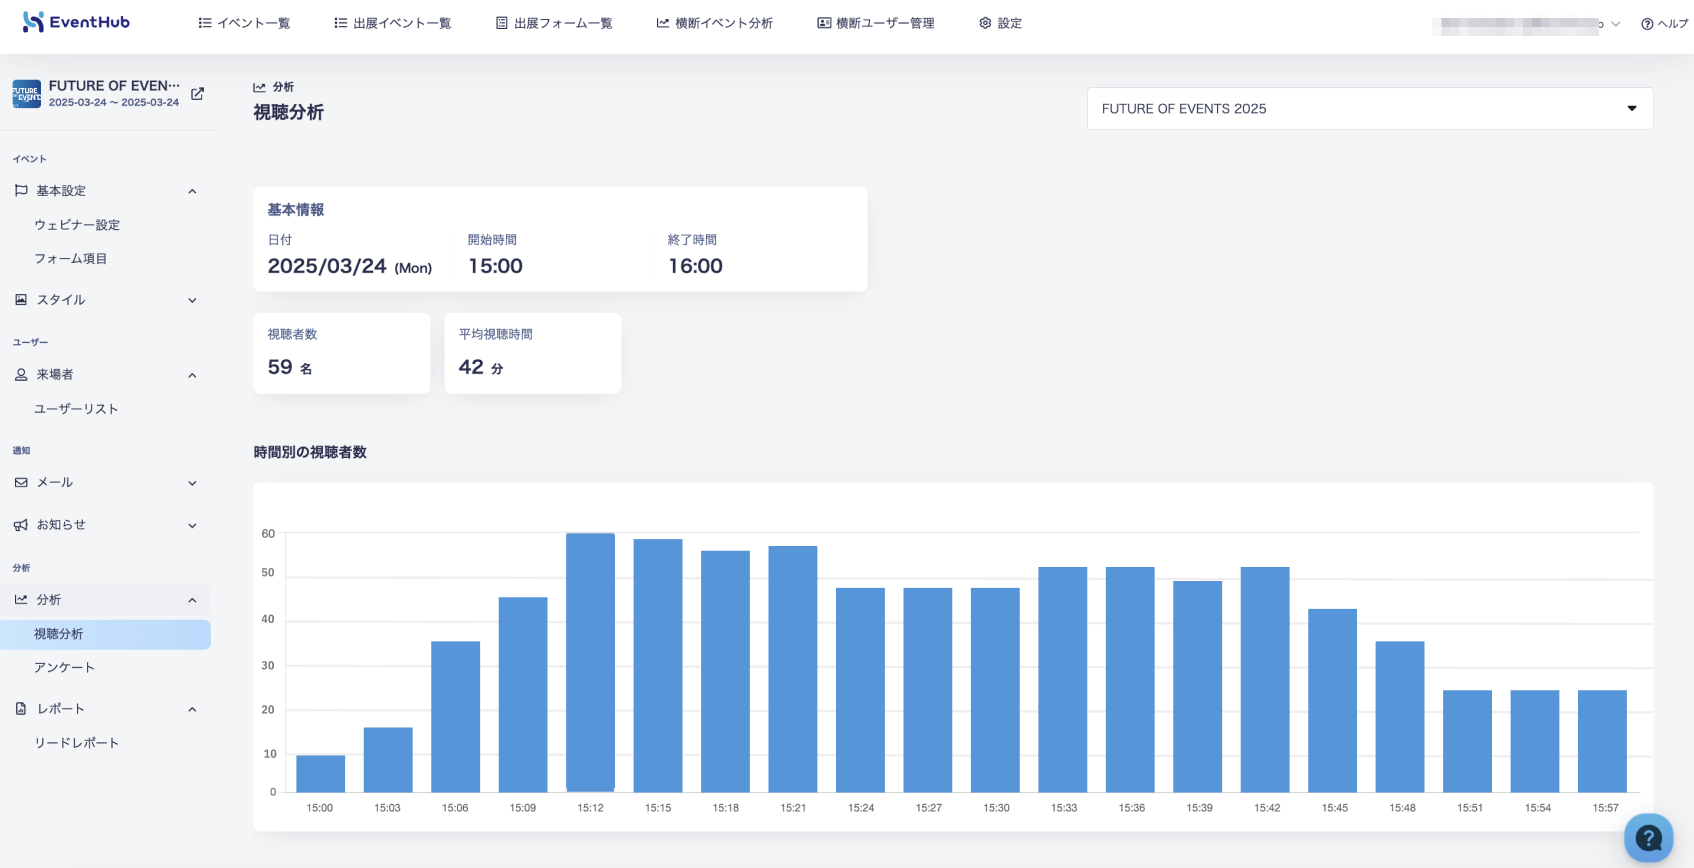
Task: Click the 15:06 bar in viewer chart
Action: [x=456, y=717]
